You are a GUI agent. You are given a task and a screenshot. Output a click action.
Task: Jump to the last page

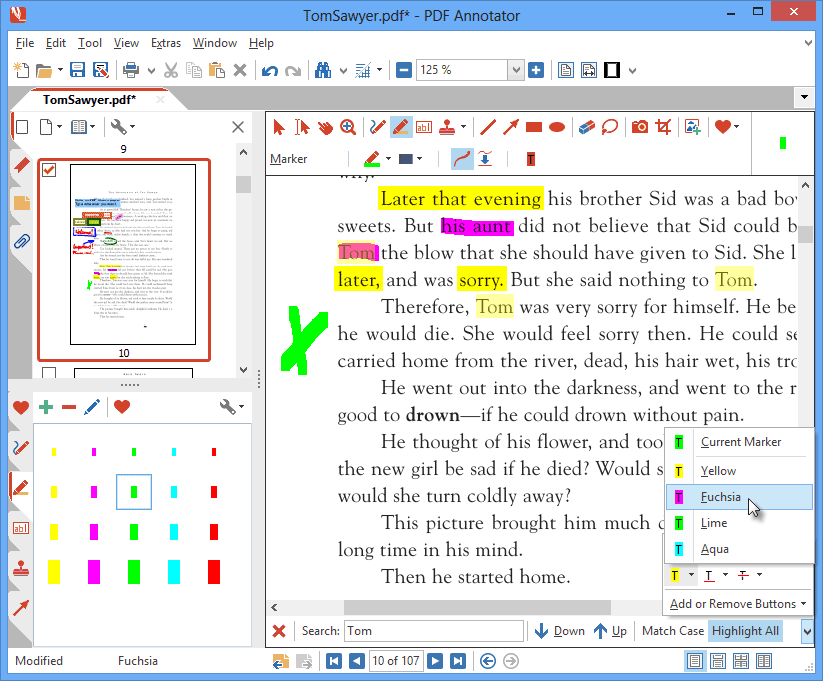point(457,660)
